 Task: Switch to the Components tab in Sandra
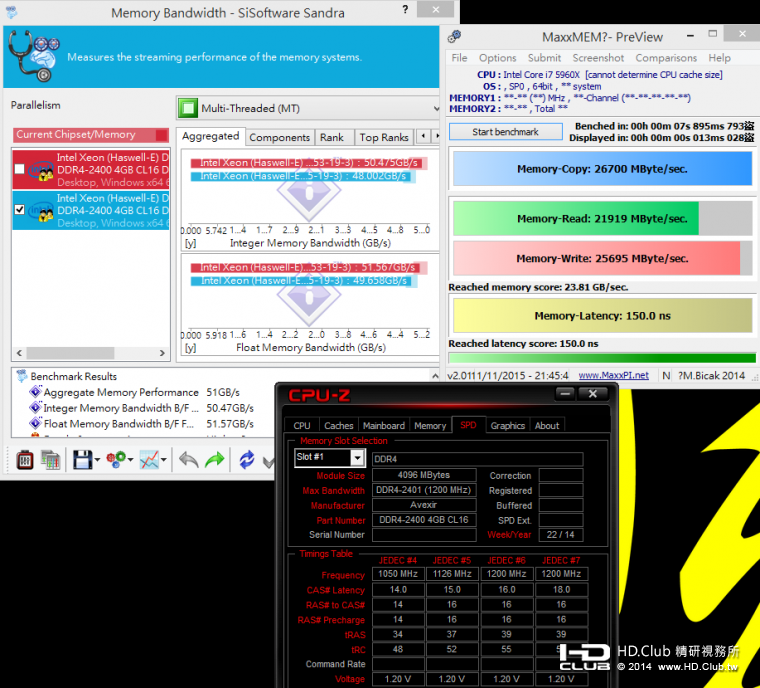tap(279, 137)
